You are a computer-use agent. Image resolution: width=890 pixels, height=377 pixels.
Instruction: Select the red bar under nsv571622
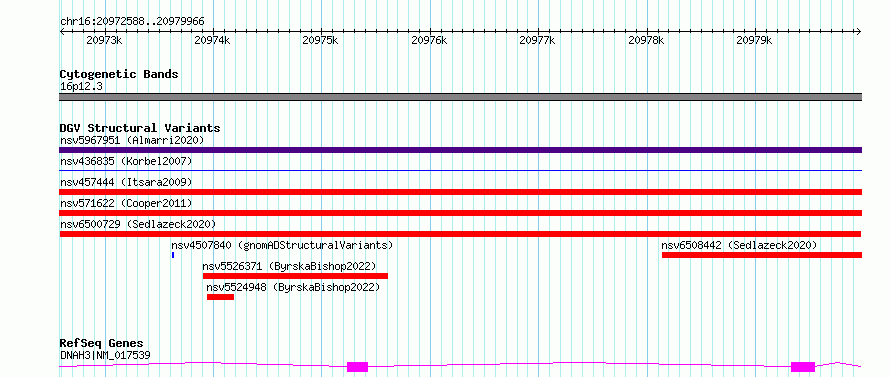(460, 213)
